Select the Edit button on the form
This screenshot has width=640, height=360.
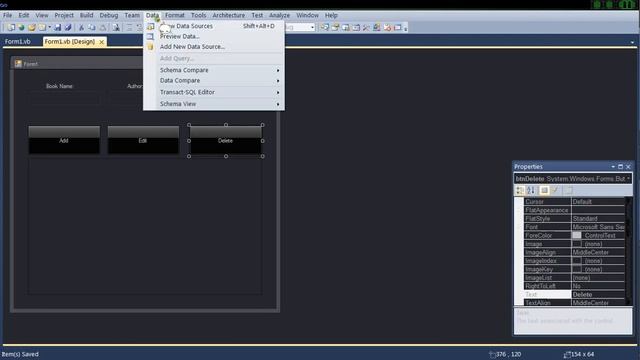[x=143, y=140]
